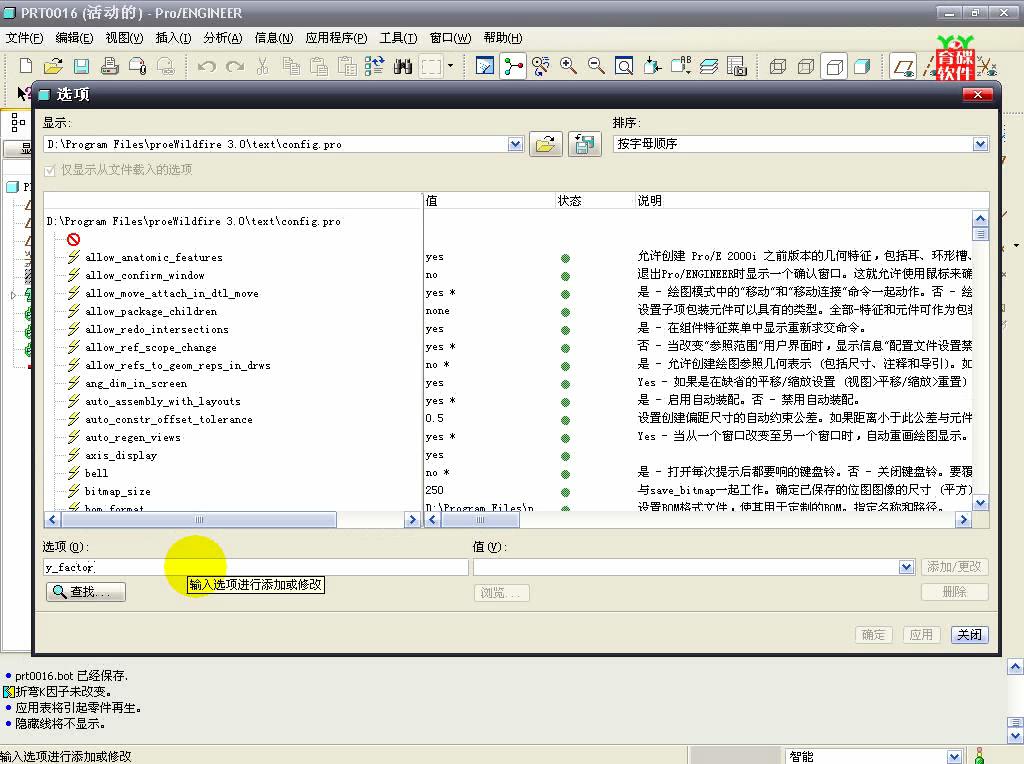
Task: Open the sort order dropdown
Action: click(x=980, y=144)
